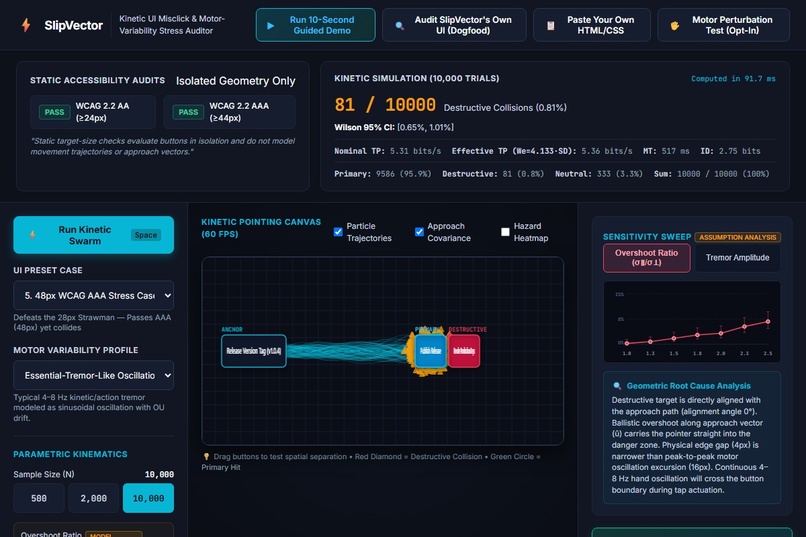This screenshot has width=806, height=537.
Task: Open the Motor Variability Profile dropdown
Action: tap(94, 376)
